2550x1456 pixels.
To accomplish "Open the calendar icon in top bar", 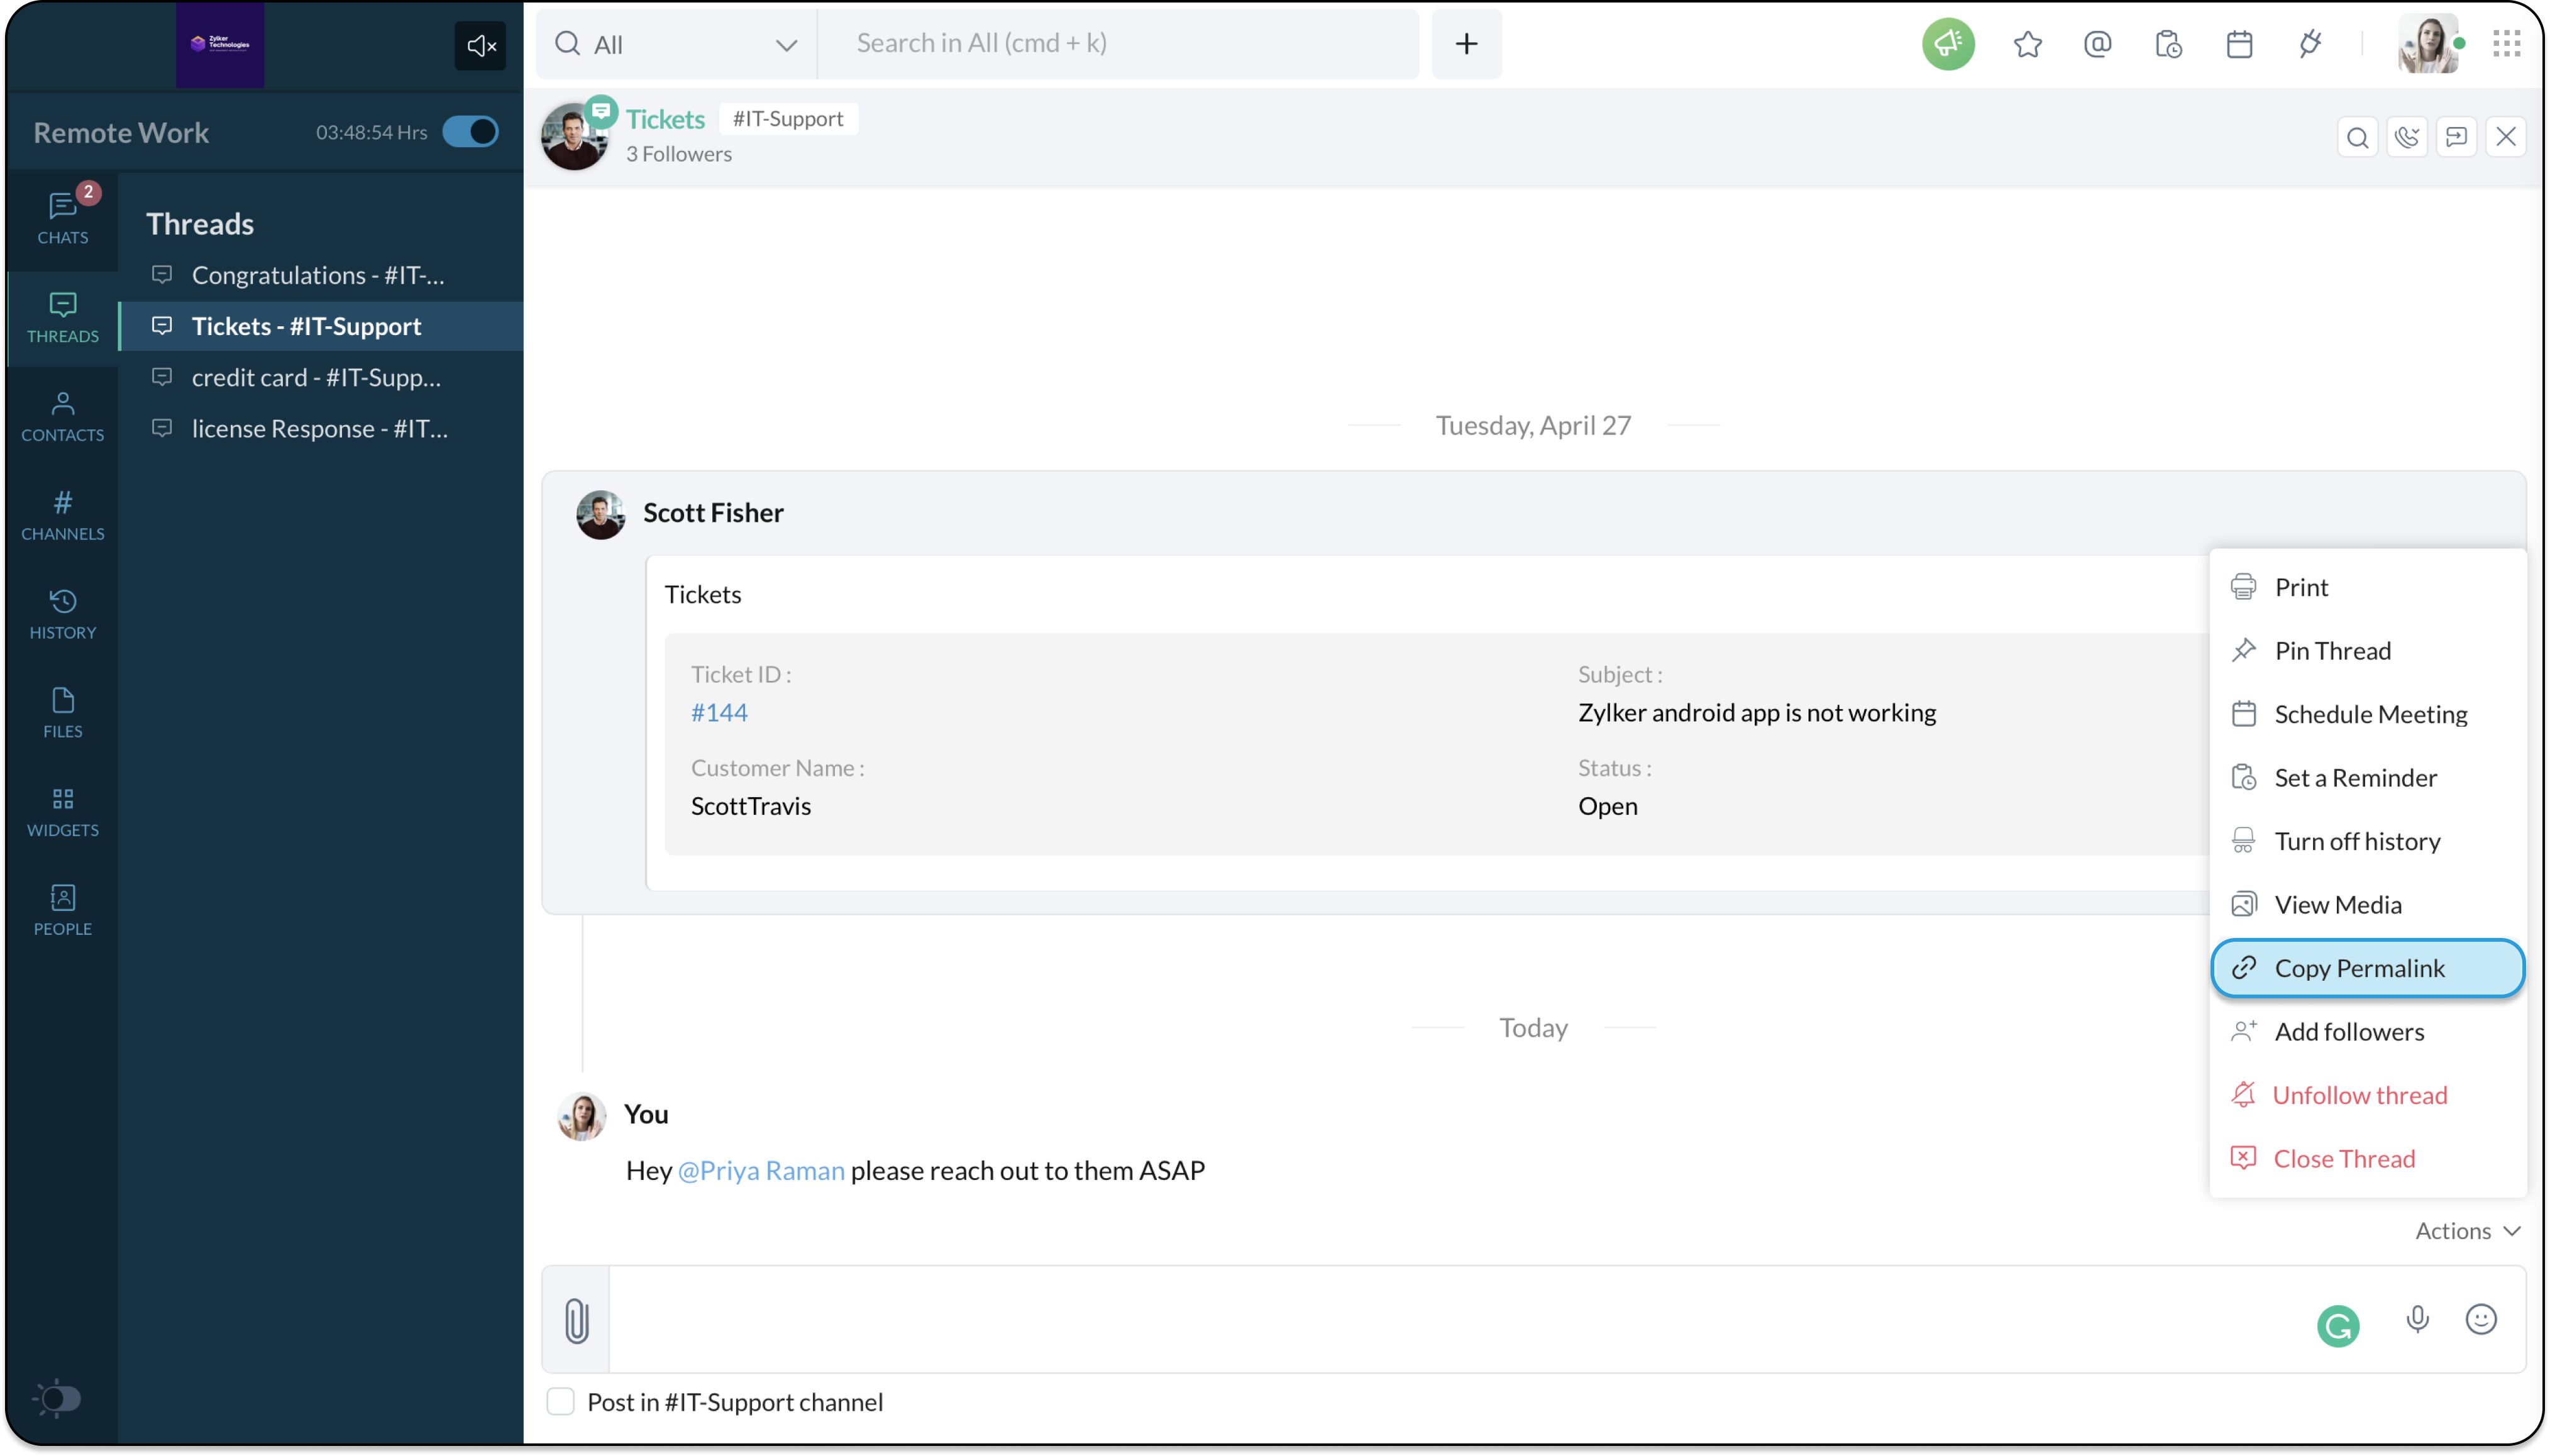I will click(2239, 44).
